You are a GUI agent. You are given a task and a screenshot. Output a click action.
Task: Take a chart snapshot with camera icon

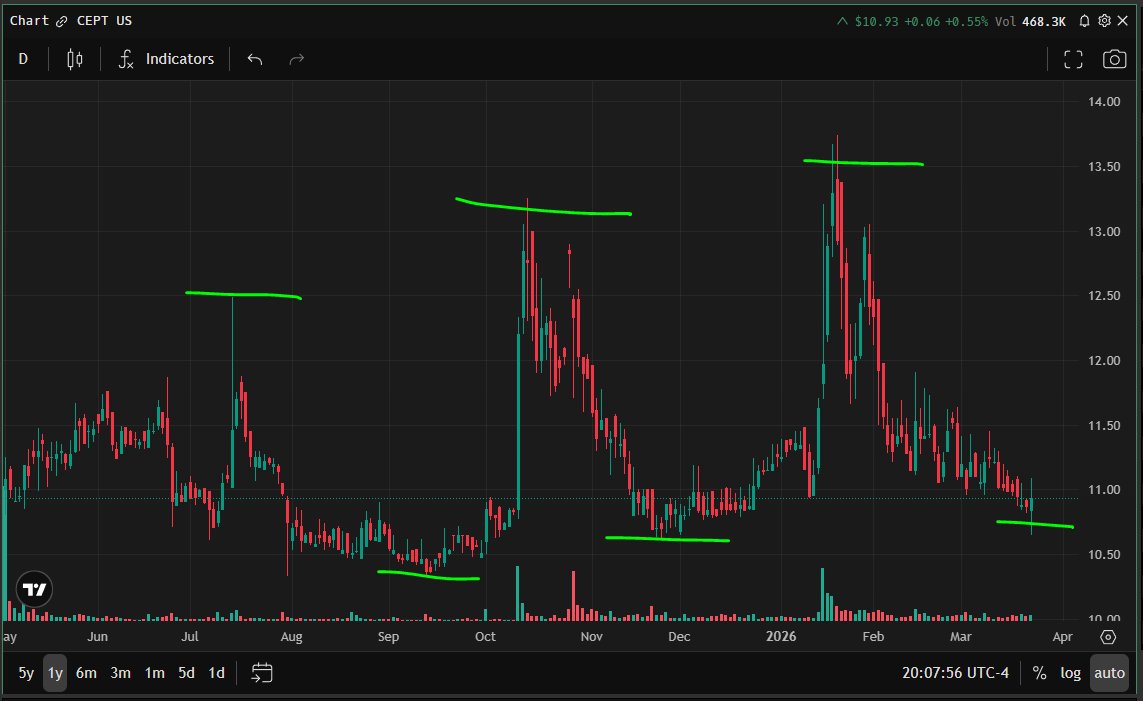[1114, 59]
